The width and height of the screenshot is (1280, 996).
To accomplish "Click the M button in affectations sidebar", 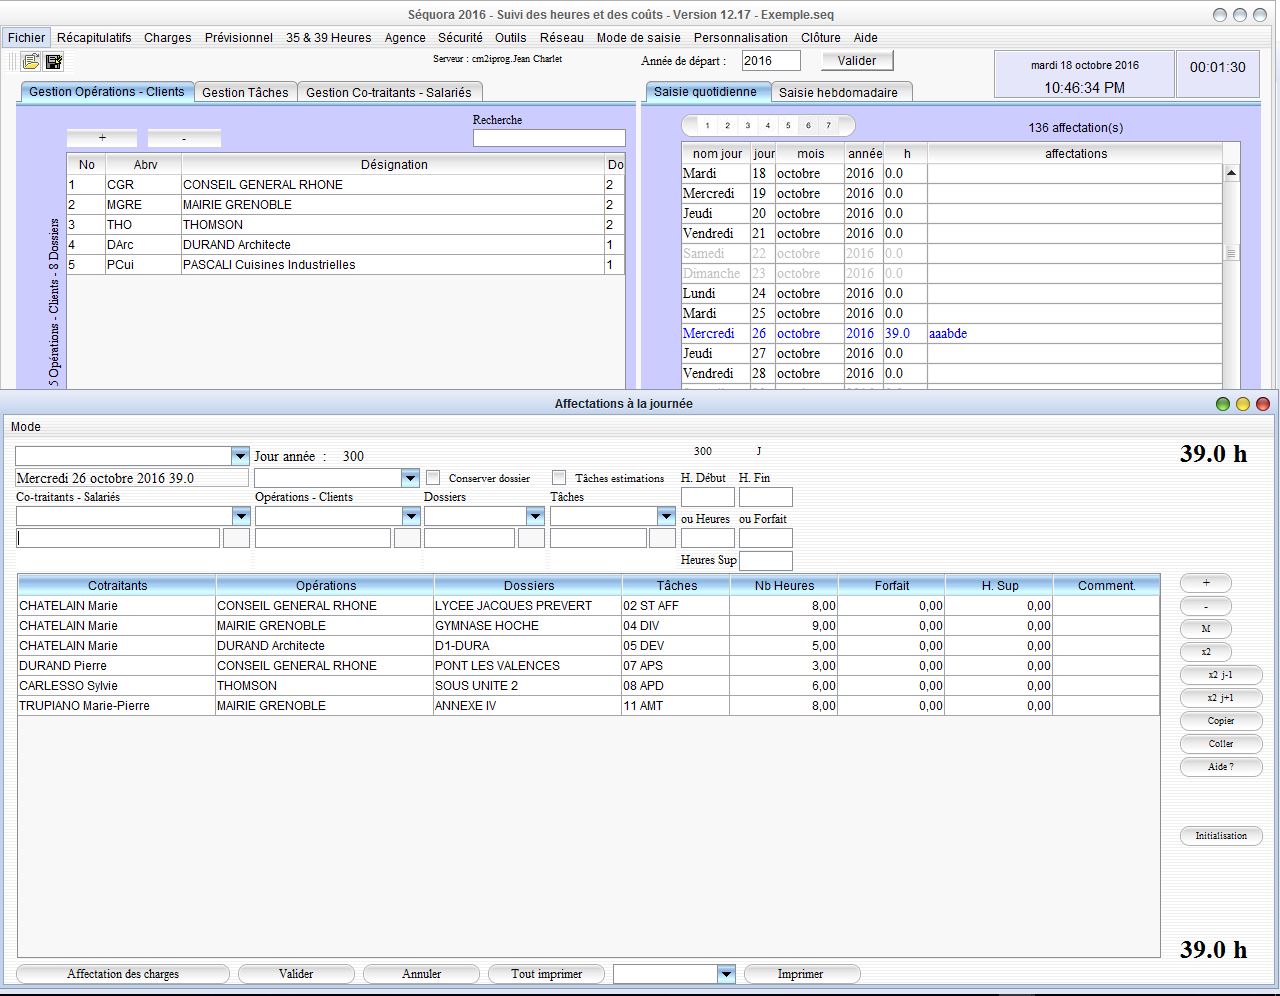I will point(1205,629).
